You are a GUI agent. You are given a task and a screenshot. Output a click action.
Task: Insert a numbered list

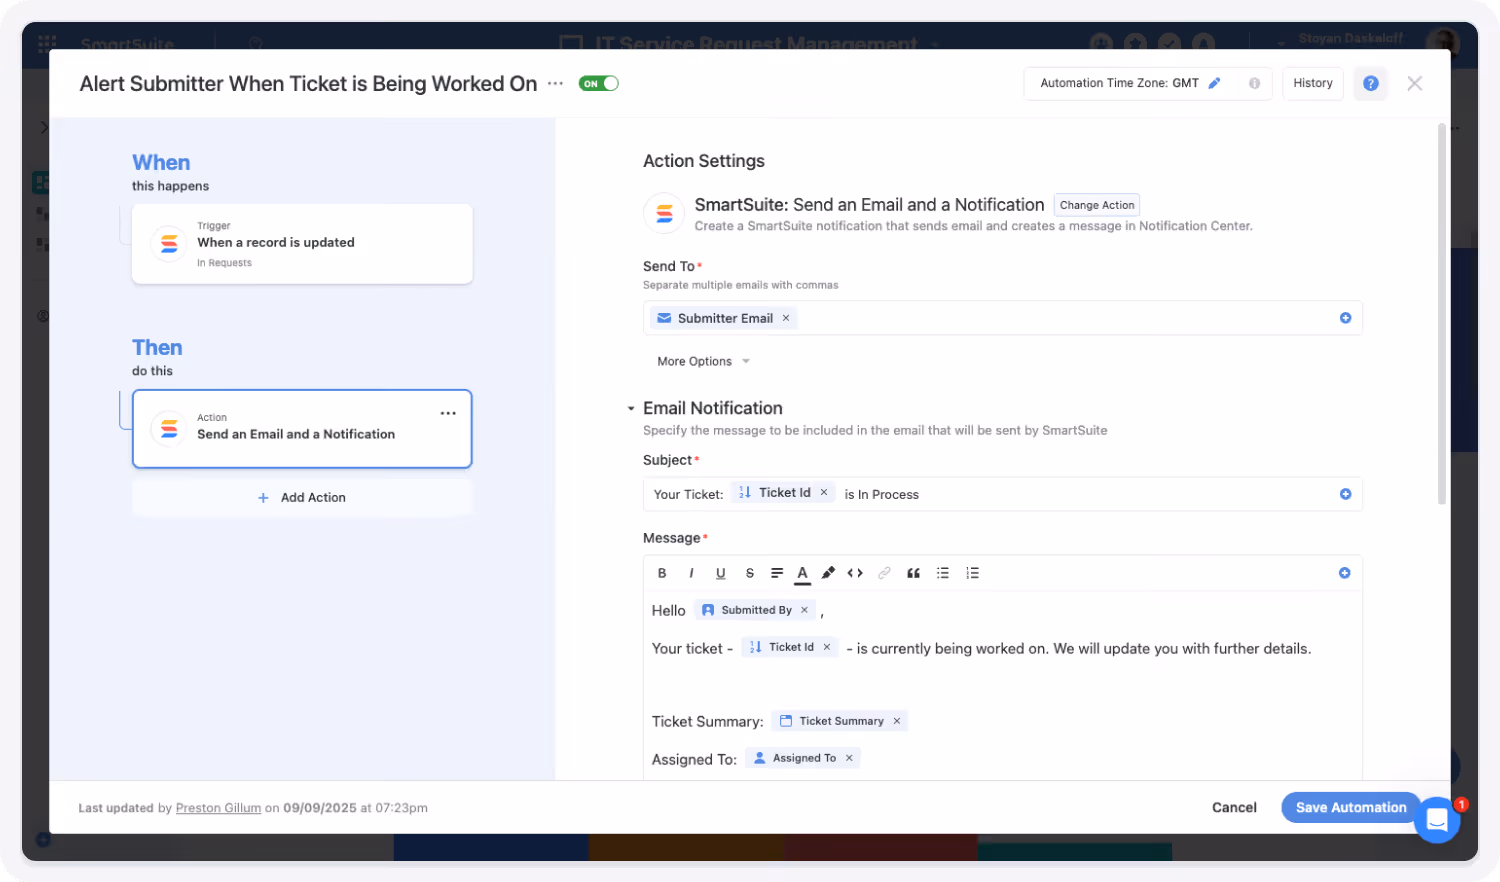click(x=972, y=573)
